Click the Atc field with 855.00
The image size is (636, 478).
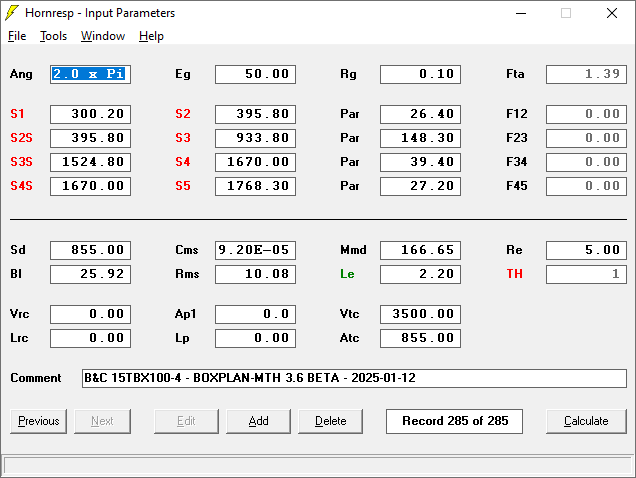[x=420, y=338]
